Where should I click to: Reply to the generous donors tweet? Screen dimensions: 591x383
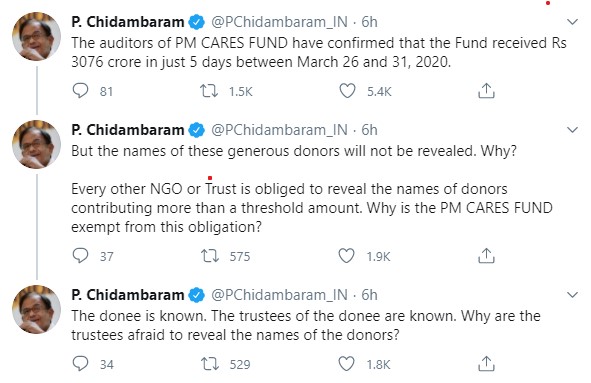tap(80, 256)
